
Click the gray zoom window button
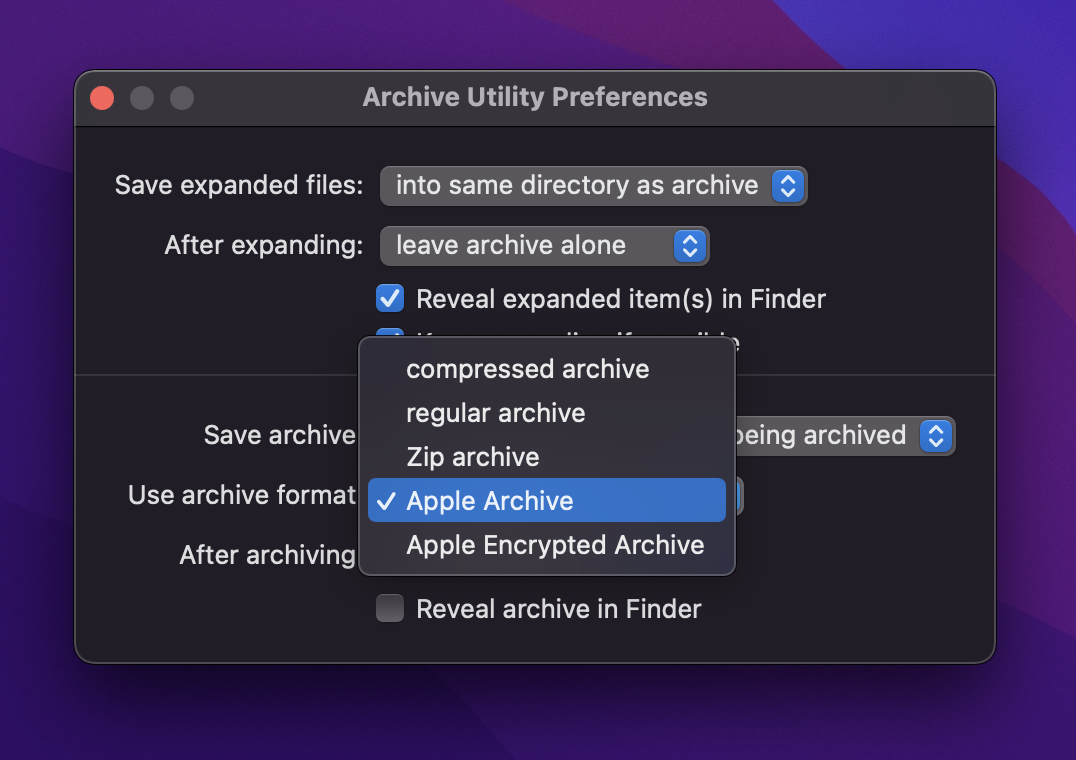pyautogui.click(x=181, y=98)
